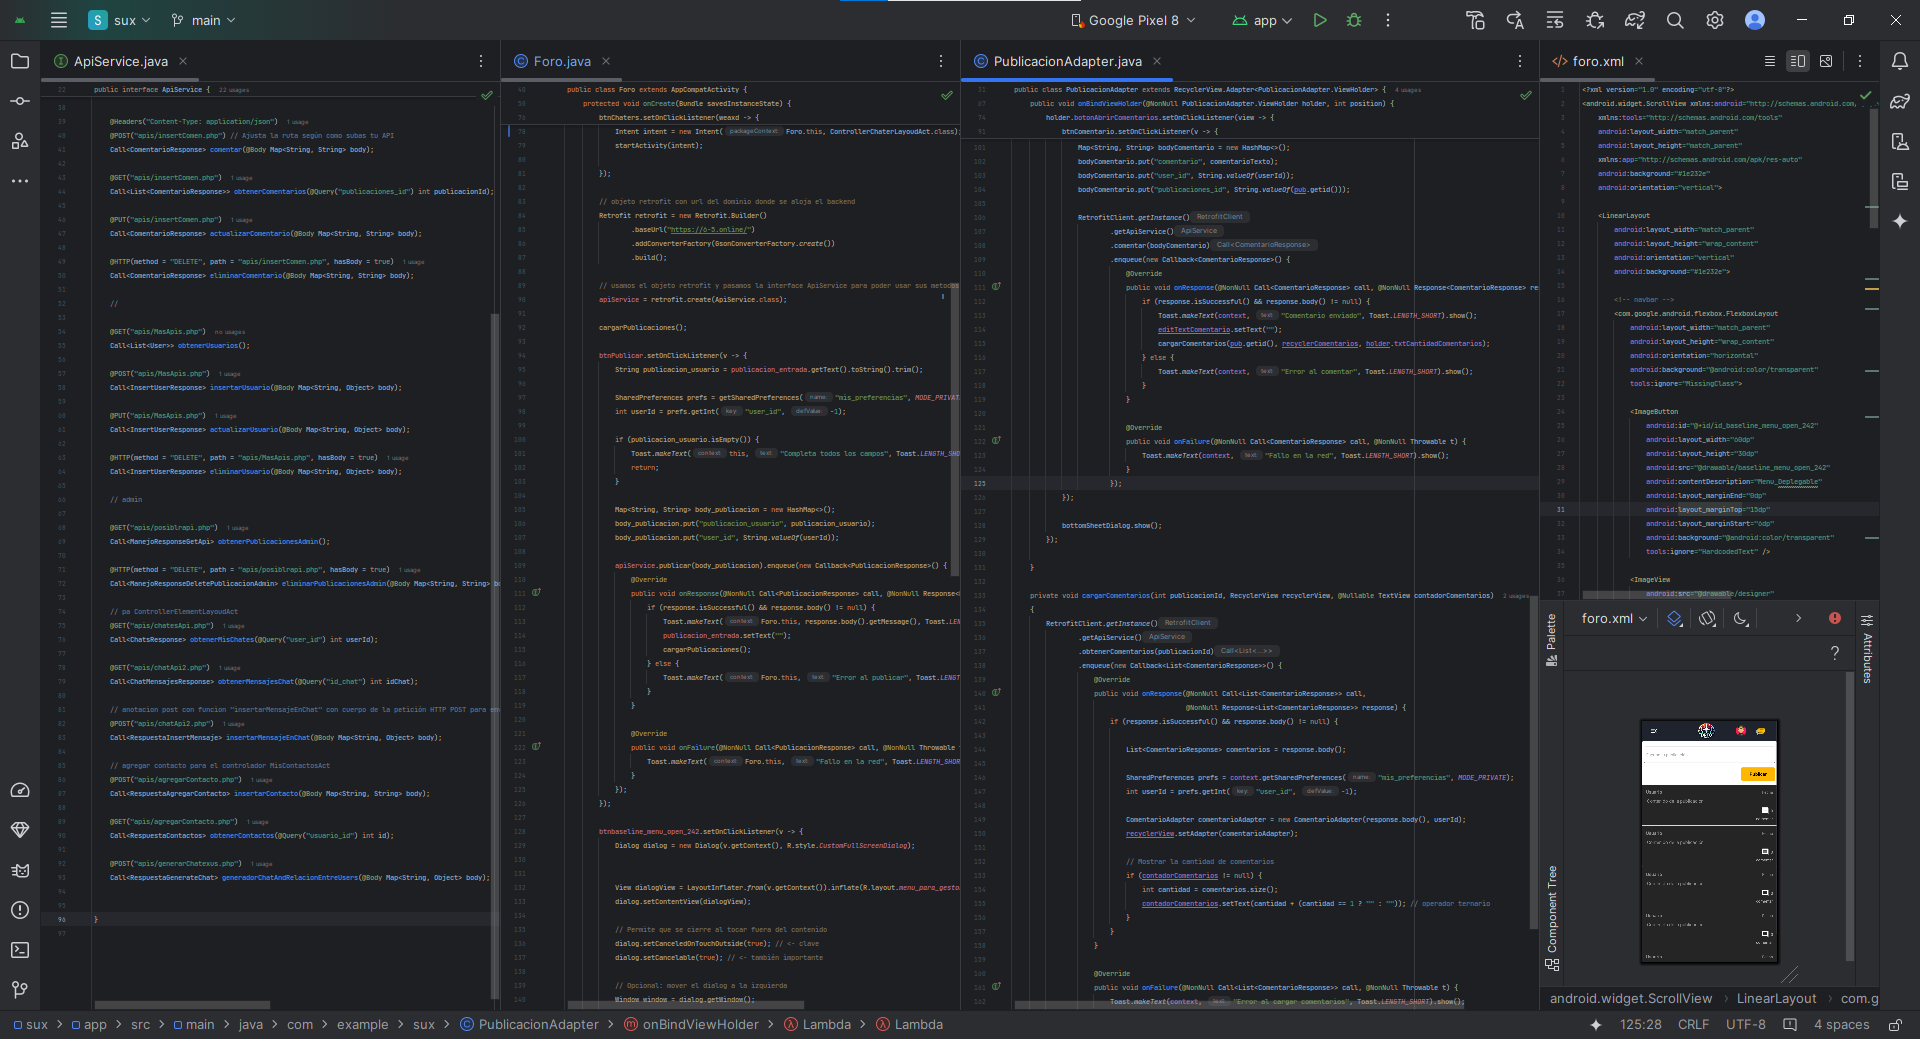Image resolution: width=1920 pixels, height=1039 pixels.
Task: Open the Profiler tool window
Action: 20,790
